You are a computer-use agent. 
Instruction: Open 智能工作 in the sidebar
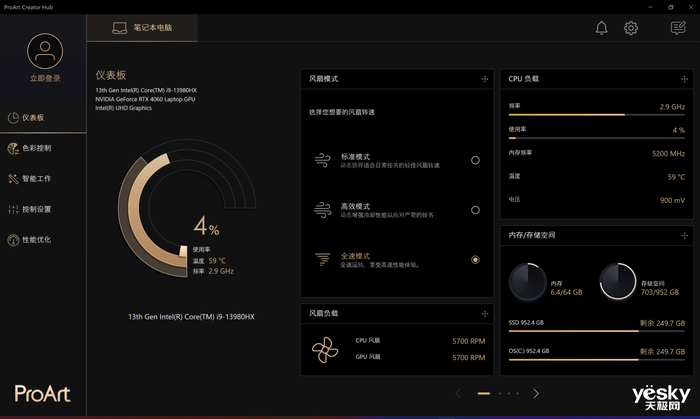tap(43, 178)
